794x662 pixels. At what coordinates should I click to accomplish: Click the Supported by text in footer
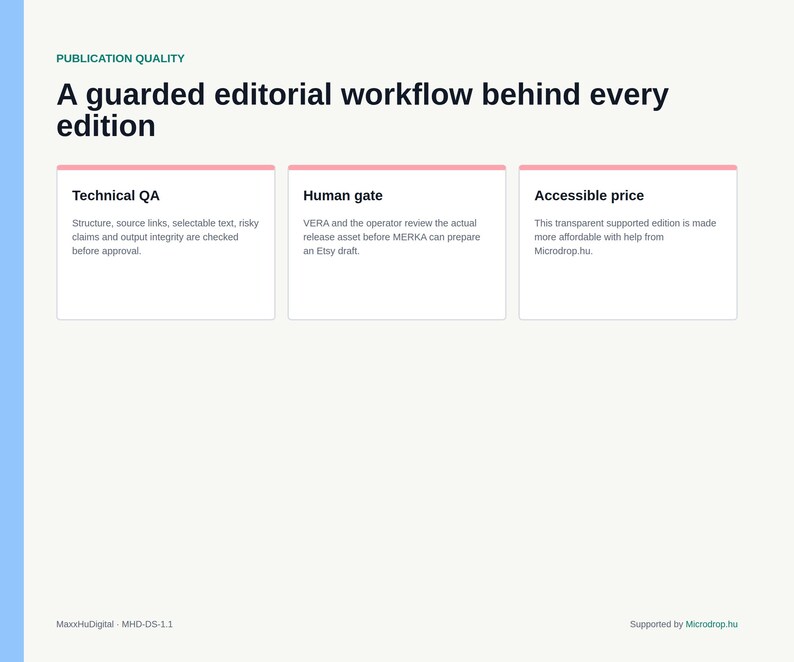pyautogui.click(x=656, y=624)
